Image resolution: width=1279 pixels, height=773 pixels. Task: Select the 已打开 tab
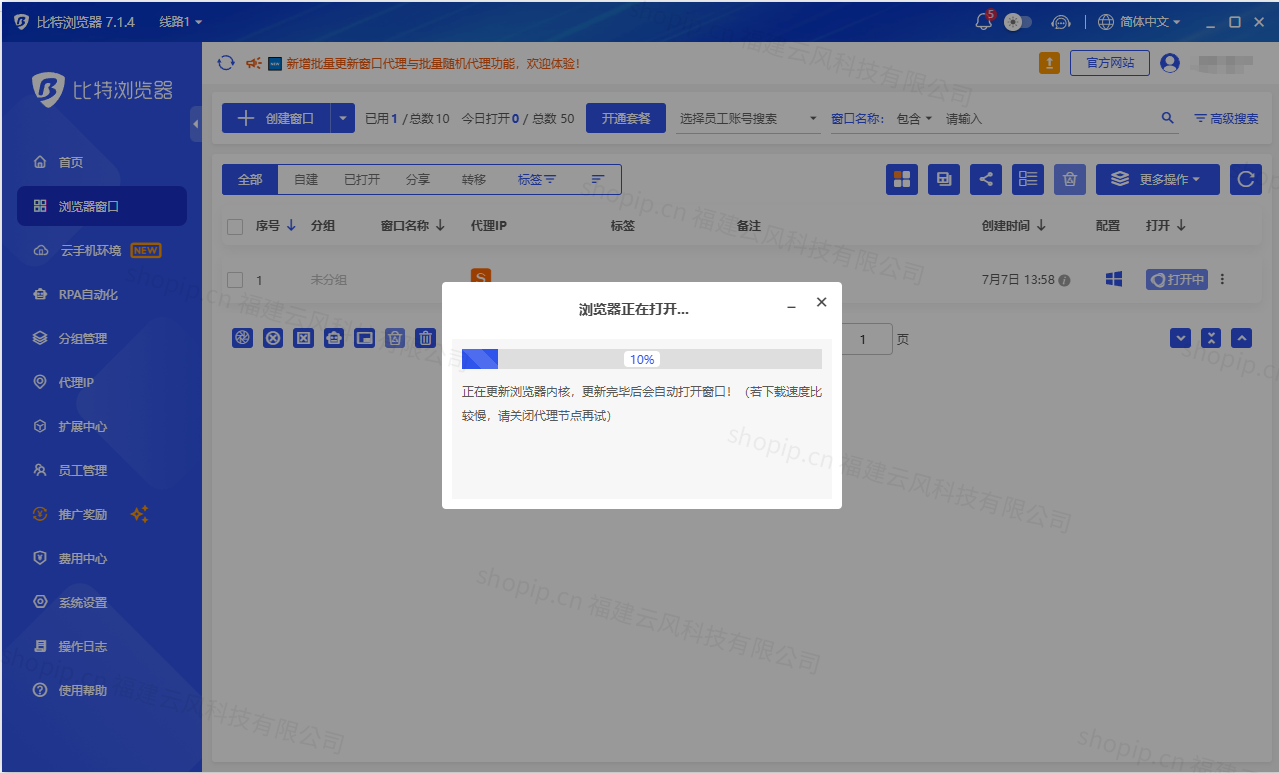pos(362,180)
